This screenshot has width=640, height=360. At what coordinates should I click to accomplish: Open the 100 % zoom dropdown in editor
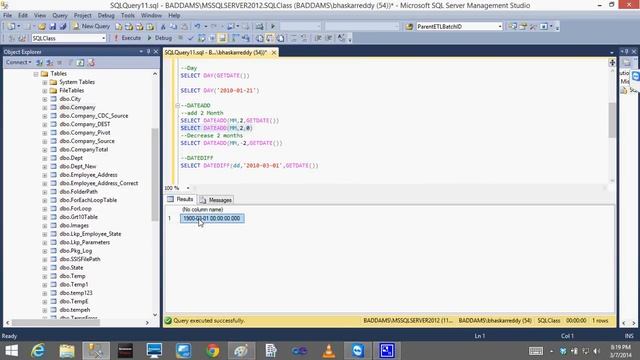tap(188, 188)
